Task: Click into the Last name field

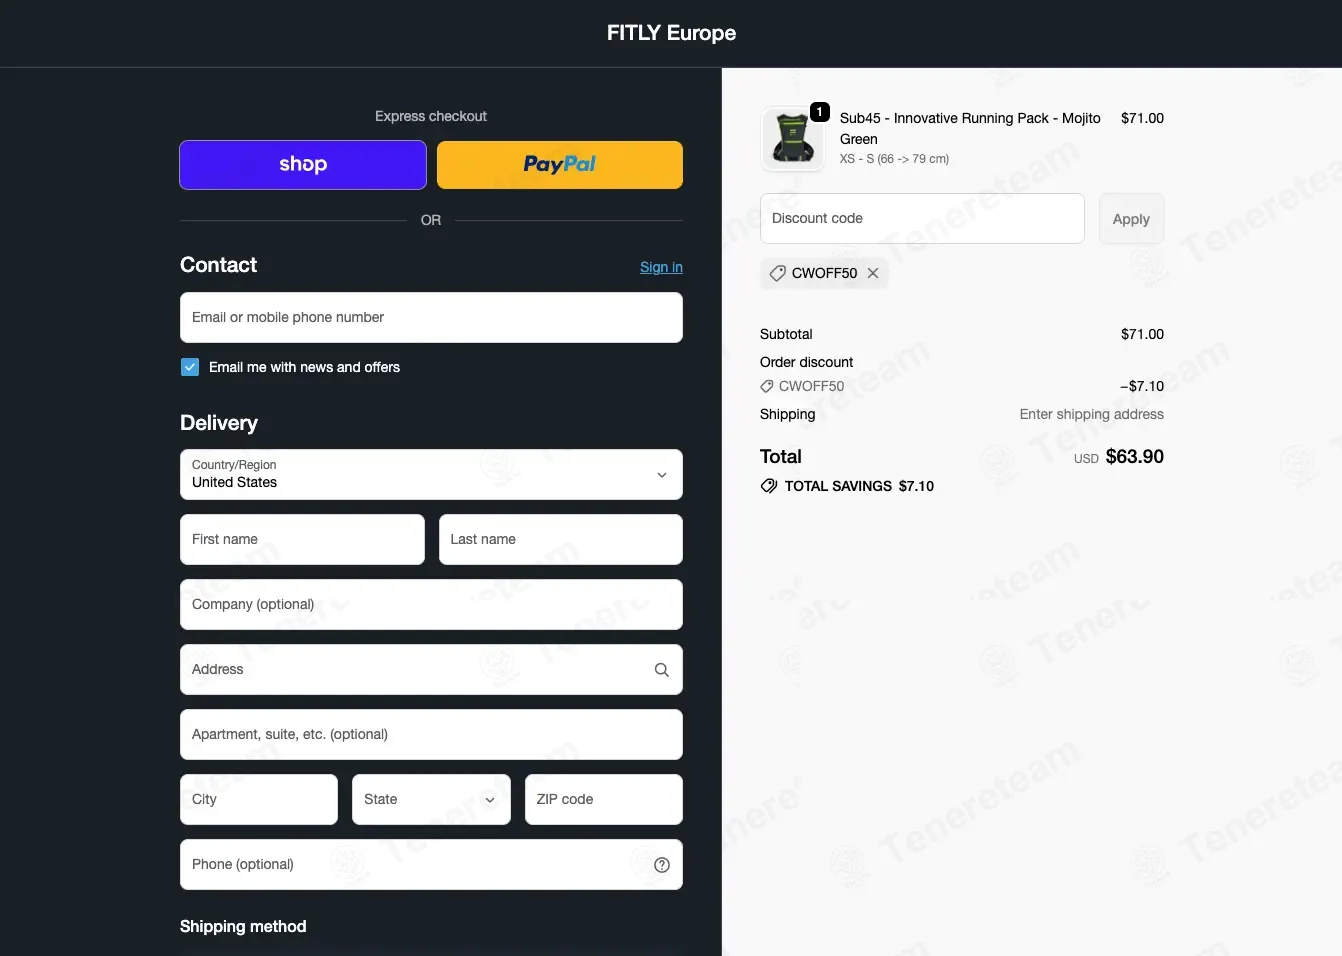Action: pyautogui.click(x=561, y=539)
